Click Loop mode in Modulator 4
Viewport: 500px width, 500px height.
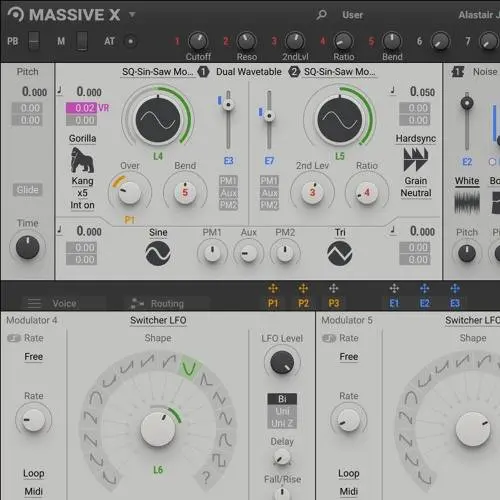34,473
